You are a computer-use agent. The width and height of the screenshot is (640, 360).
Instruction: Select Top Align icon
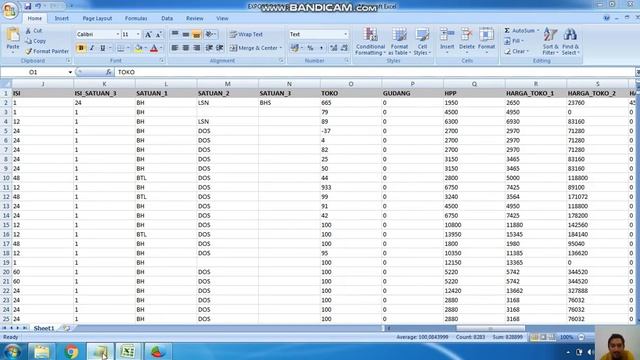coord(175,34)
